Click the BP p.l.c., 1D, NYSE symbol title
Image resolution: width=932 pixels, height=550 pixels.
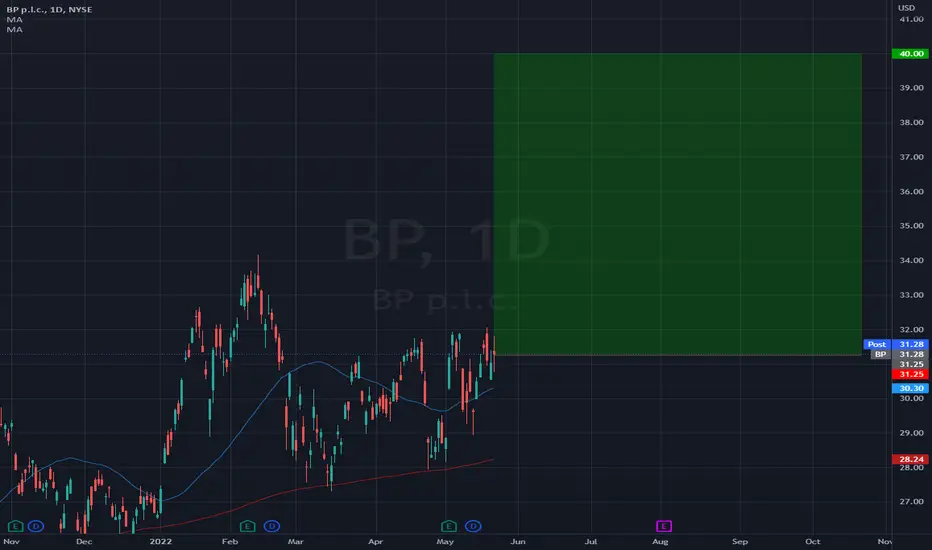tap(49, 10)
